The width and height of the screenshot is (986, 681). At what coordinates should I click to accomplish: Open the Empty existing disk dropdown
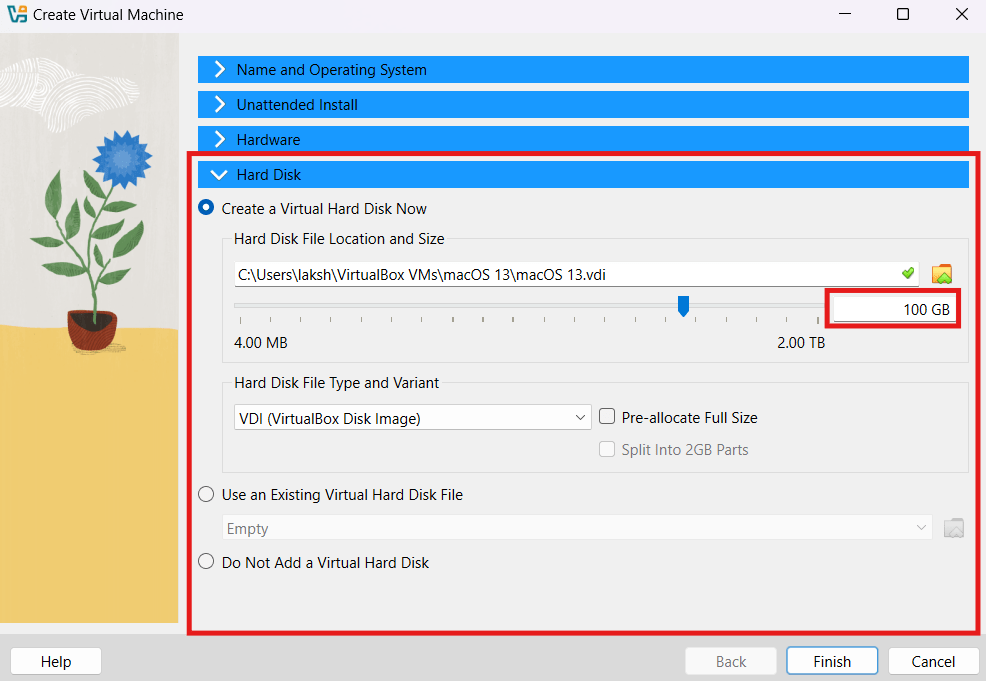pyautogui.click(x=576, y=529)
